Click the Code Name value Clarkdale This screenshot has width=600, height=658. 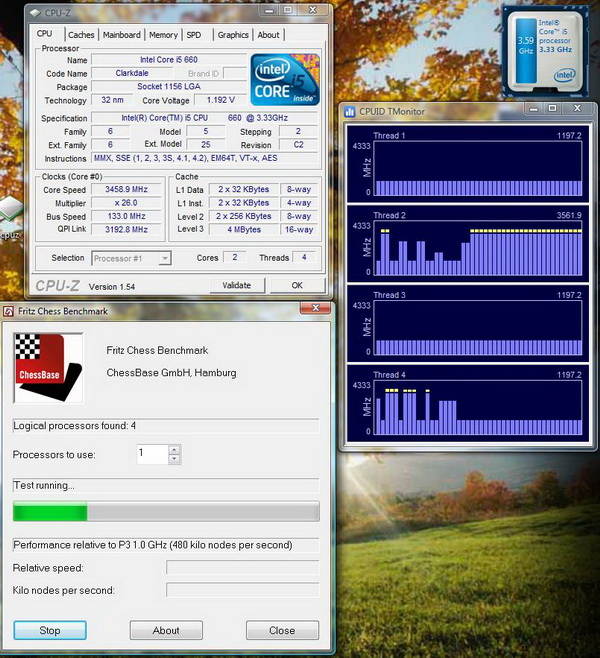click(132, 73)
